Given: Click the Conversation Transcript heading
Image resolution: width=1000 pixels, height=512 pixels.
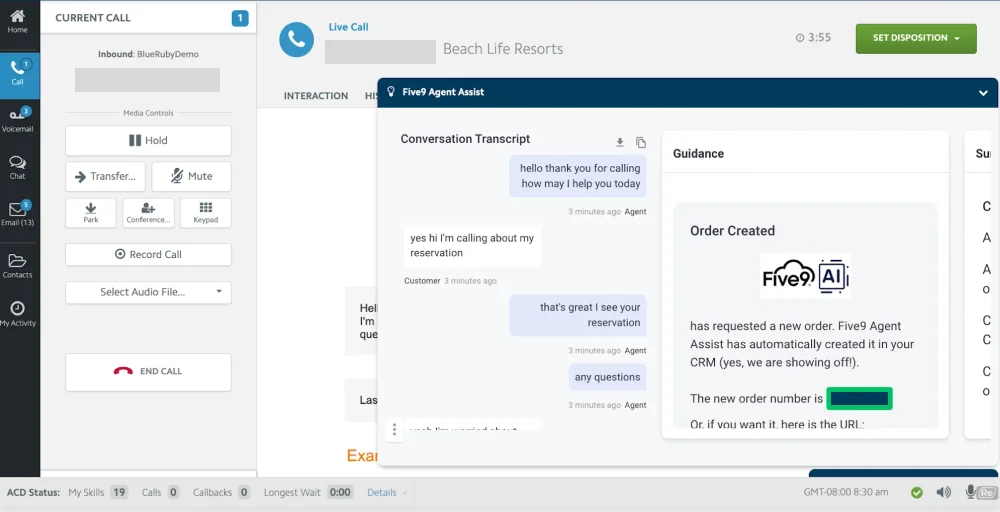Looking at the screenshot, I should (465, 139).
